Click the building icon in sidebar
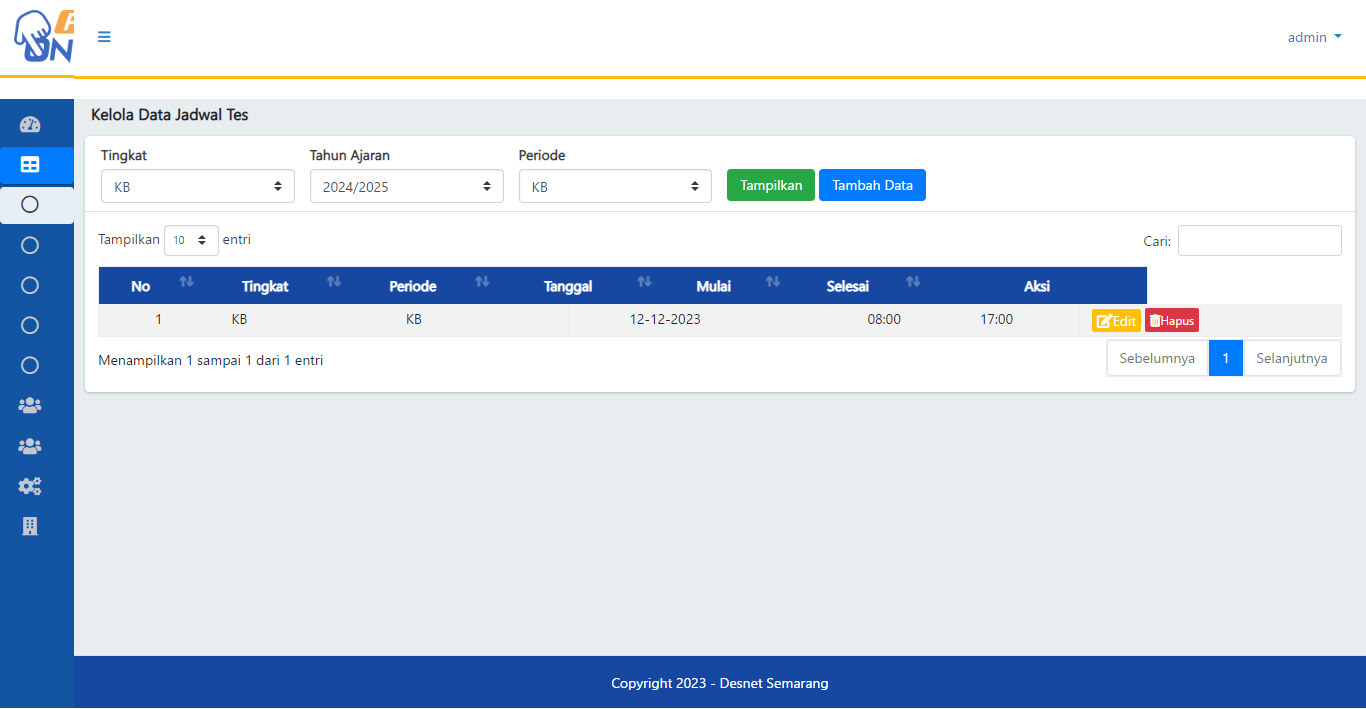 [30, 526]
